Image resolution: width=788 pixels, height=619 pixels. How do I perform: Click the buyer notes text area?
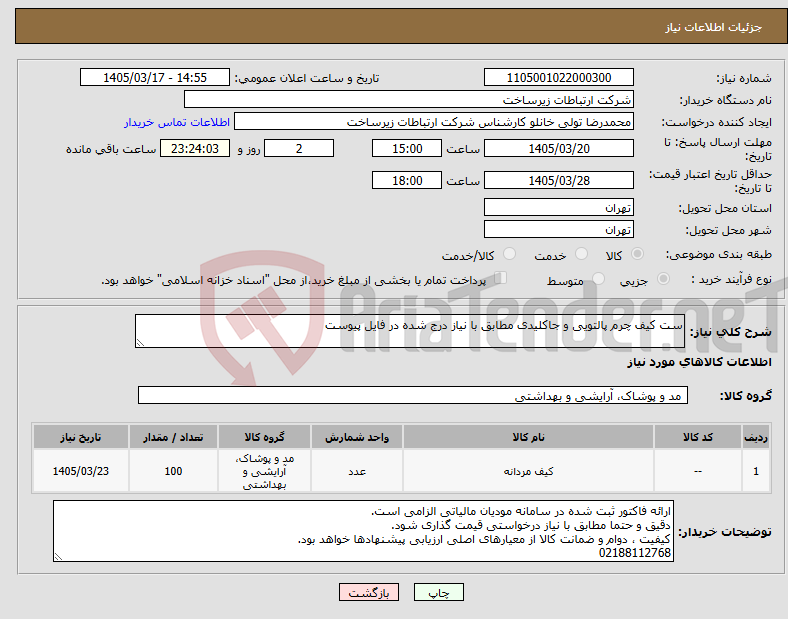click(363, 531)
